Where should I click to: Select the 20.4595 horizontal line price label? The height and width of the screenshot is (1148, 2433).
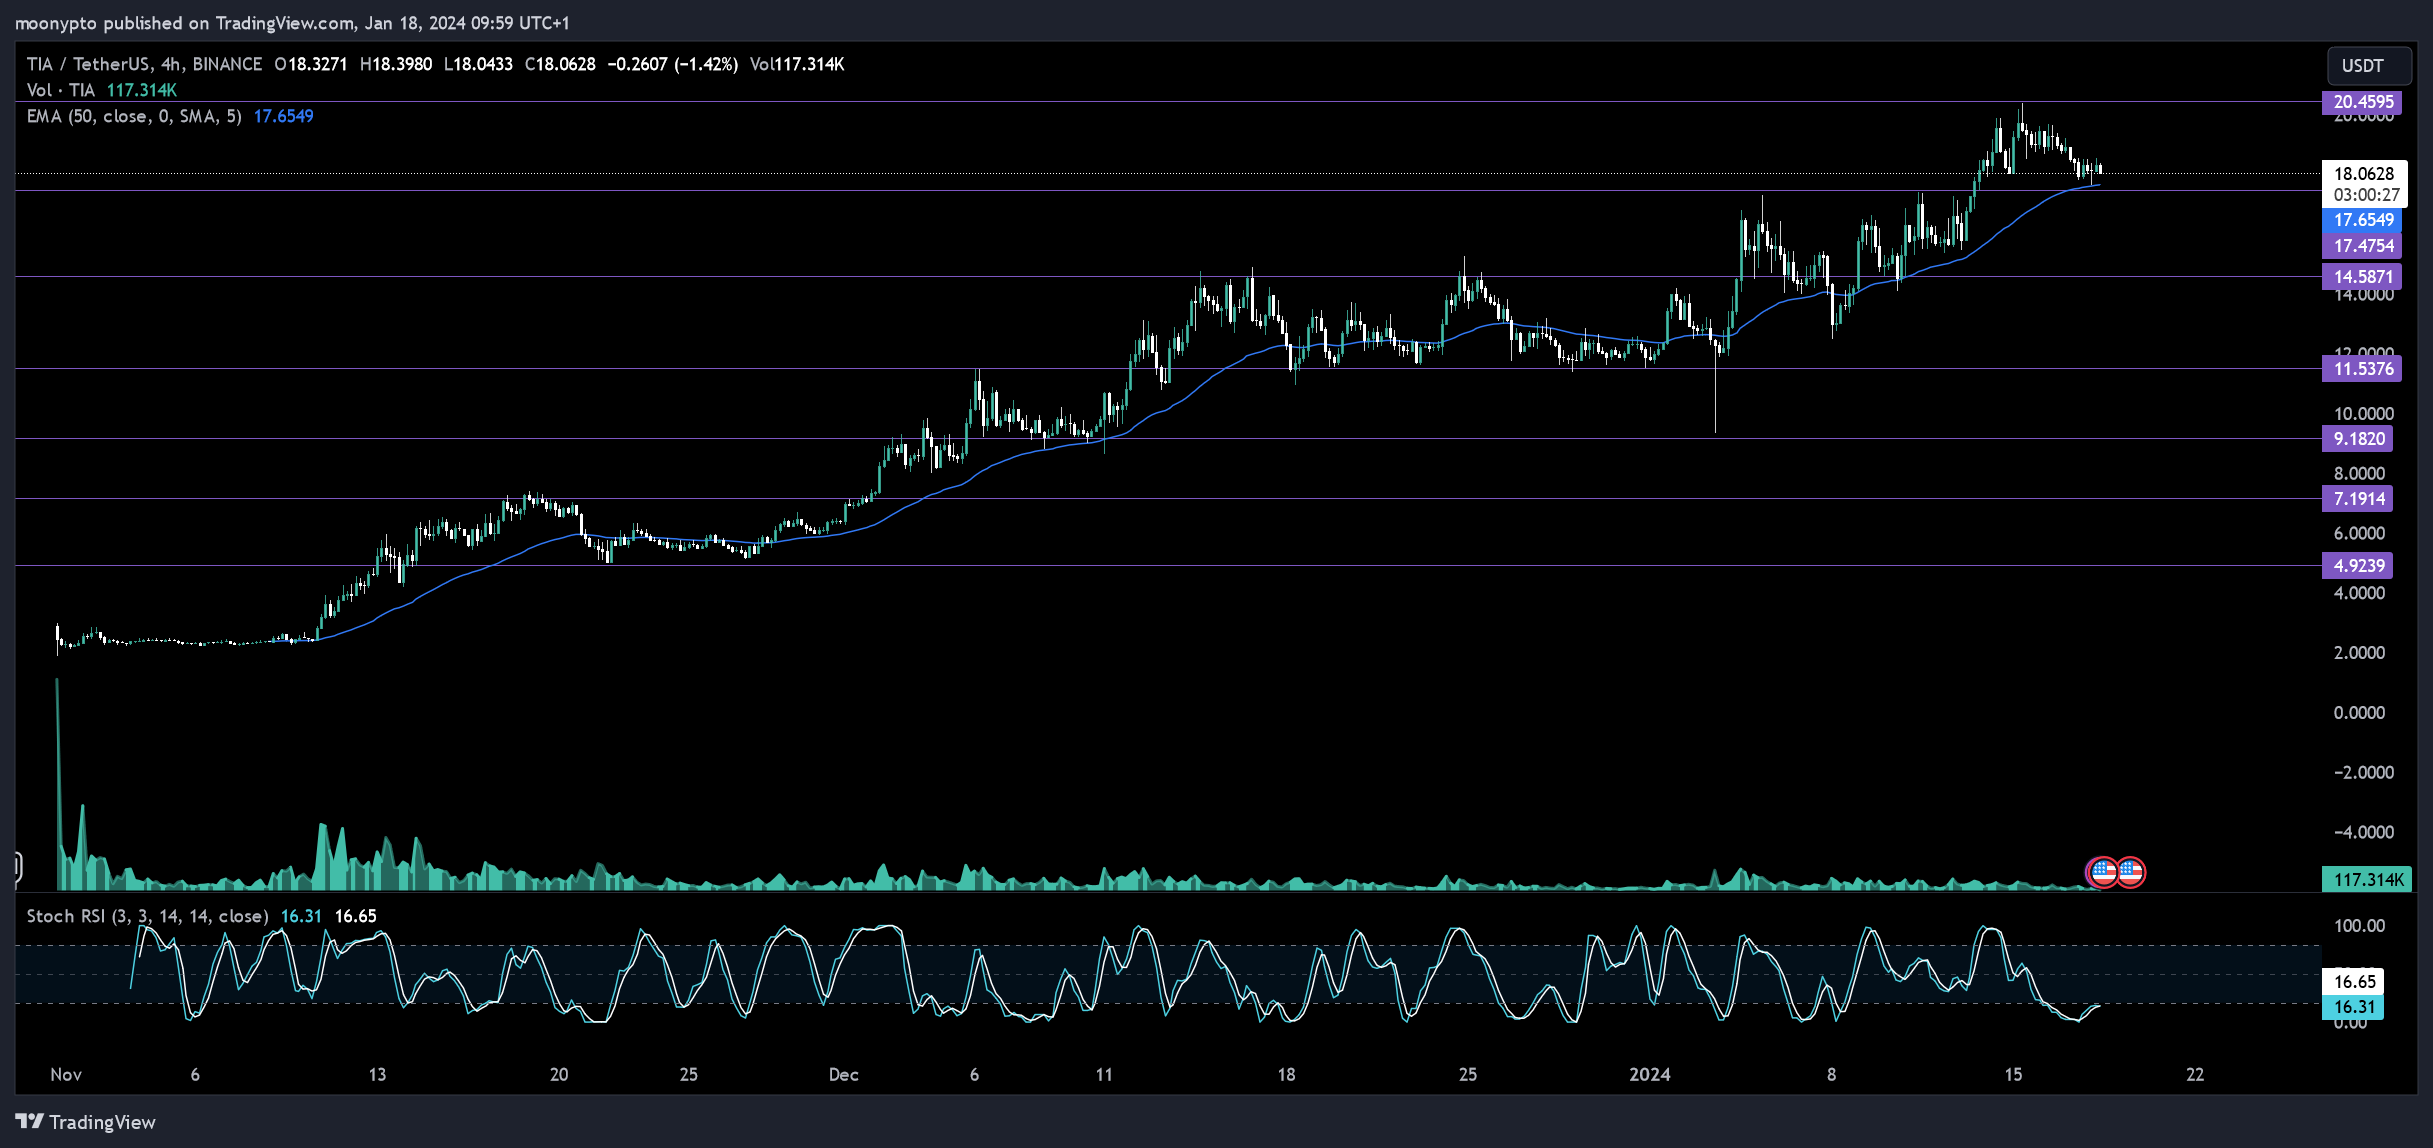[x=2363, y=102]
